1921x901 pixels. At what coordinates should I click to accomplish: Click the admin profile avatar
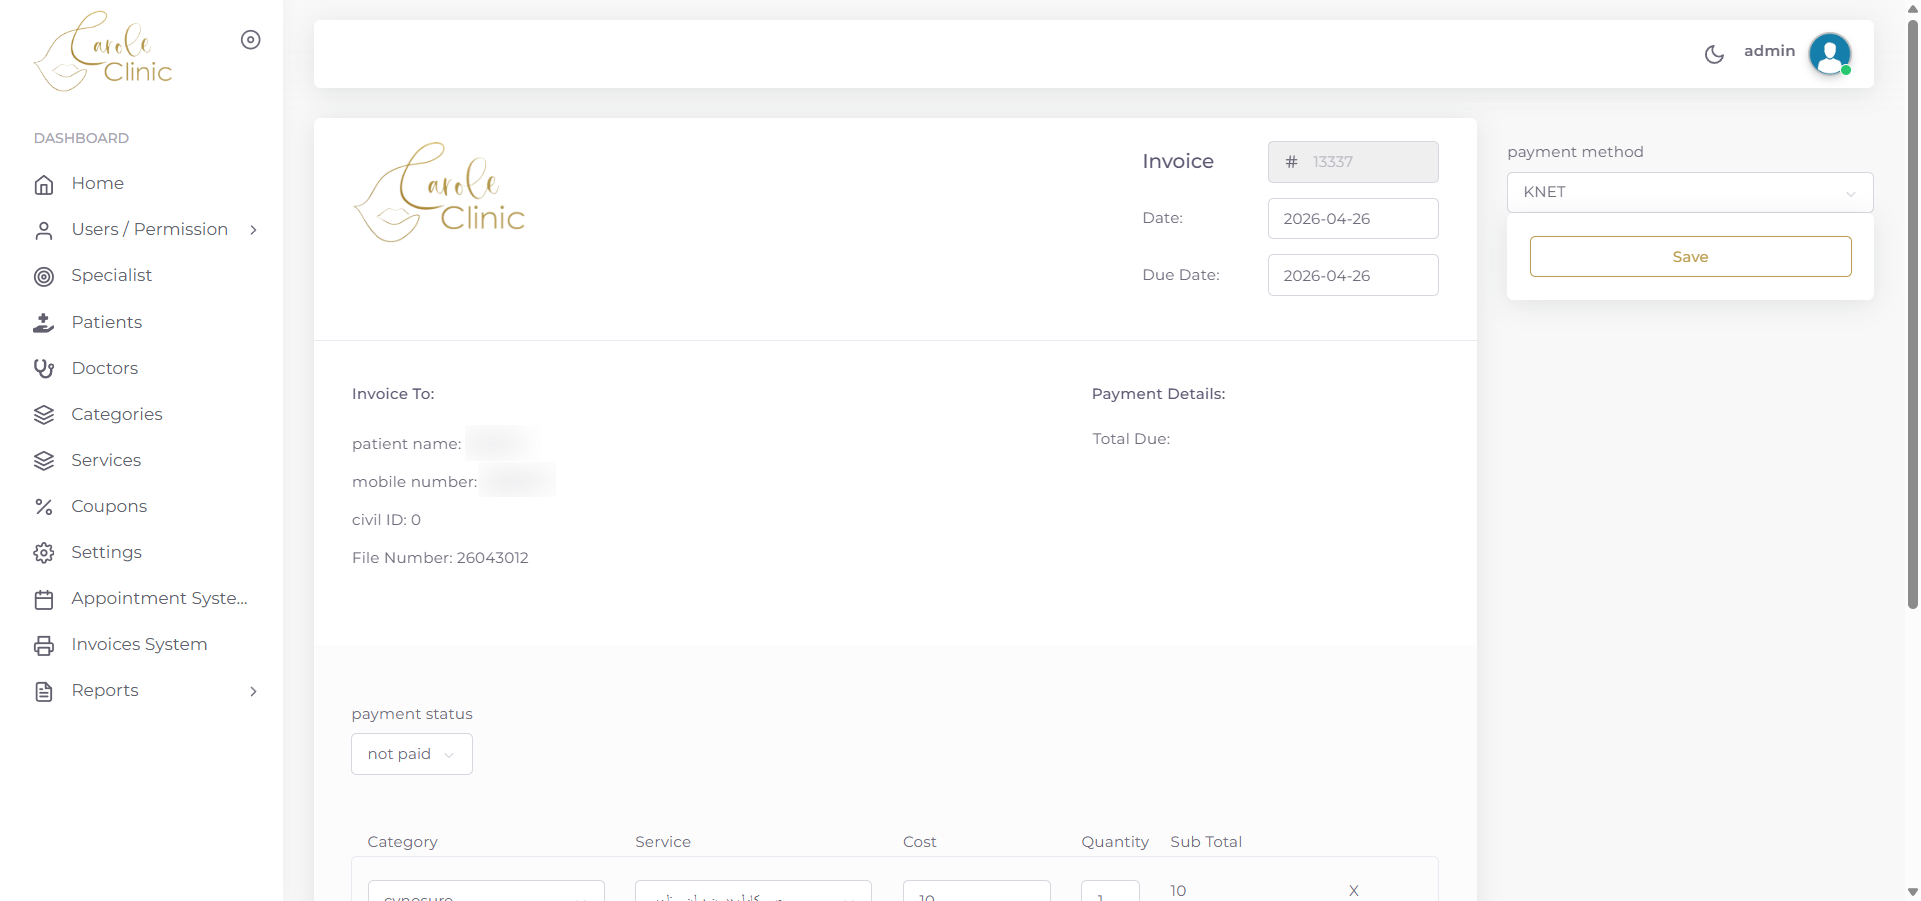1829,54
